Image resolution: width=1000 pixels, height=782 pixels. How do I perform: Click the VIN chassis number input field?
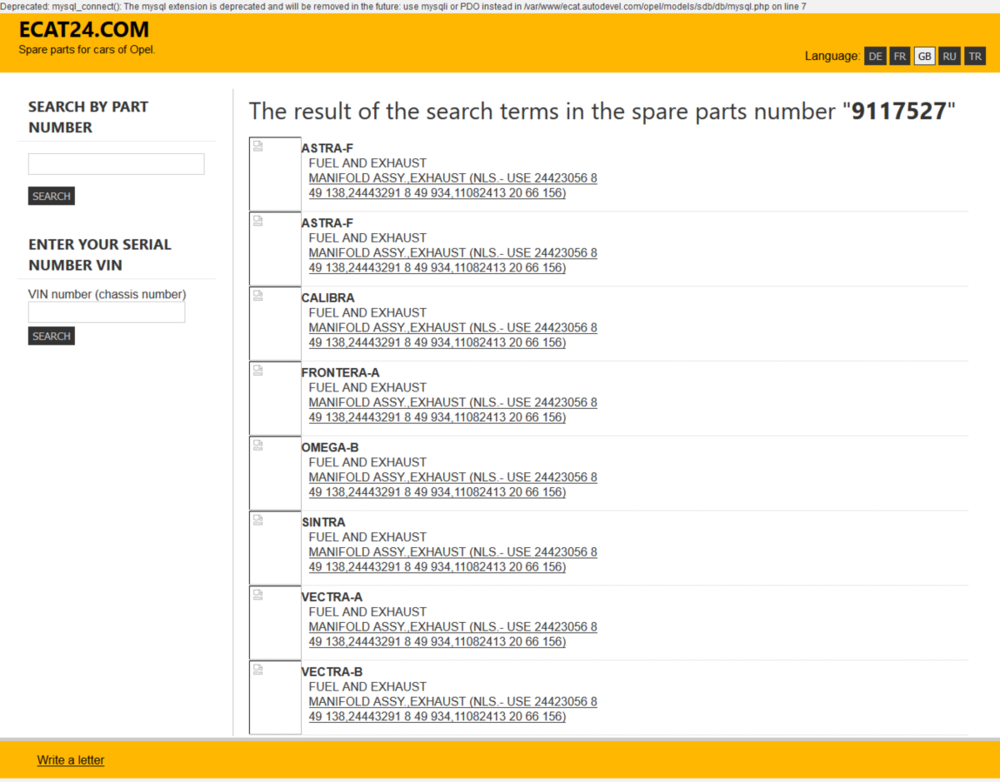[106, 312]
